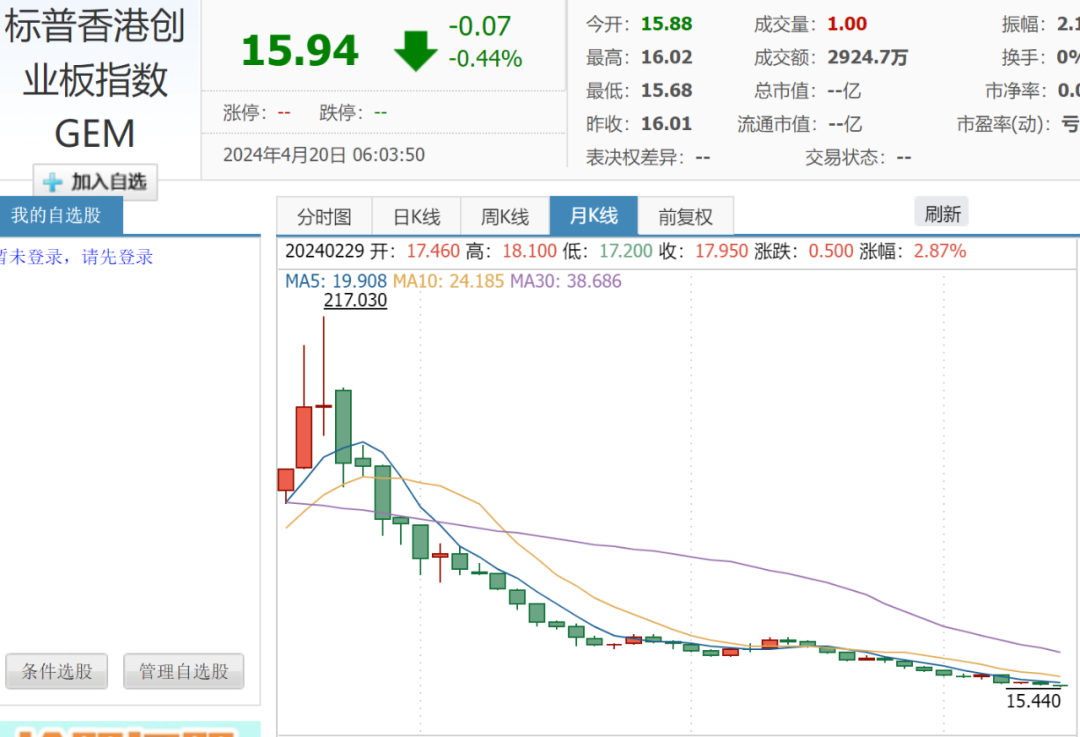Screen dimensions: 1080x737
Task: Click the index title 标普香港创业板指数 GEM
Action: pyautogui.click(x=95, y=80)
